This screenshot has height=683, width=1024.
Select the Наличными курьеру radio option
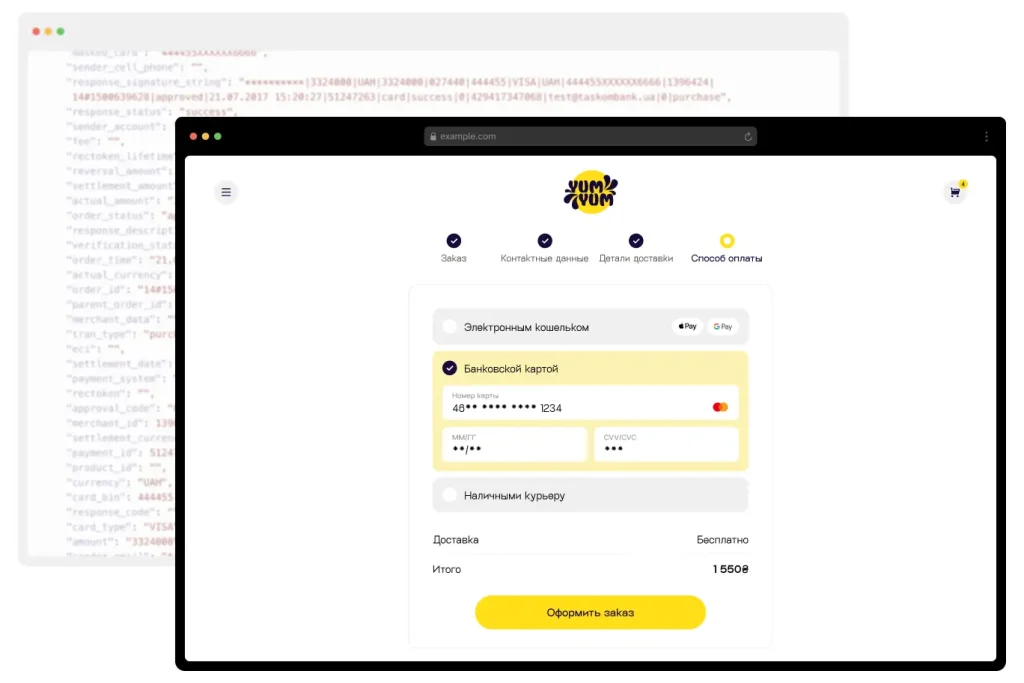449,495
